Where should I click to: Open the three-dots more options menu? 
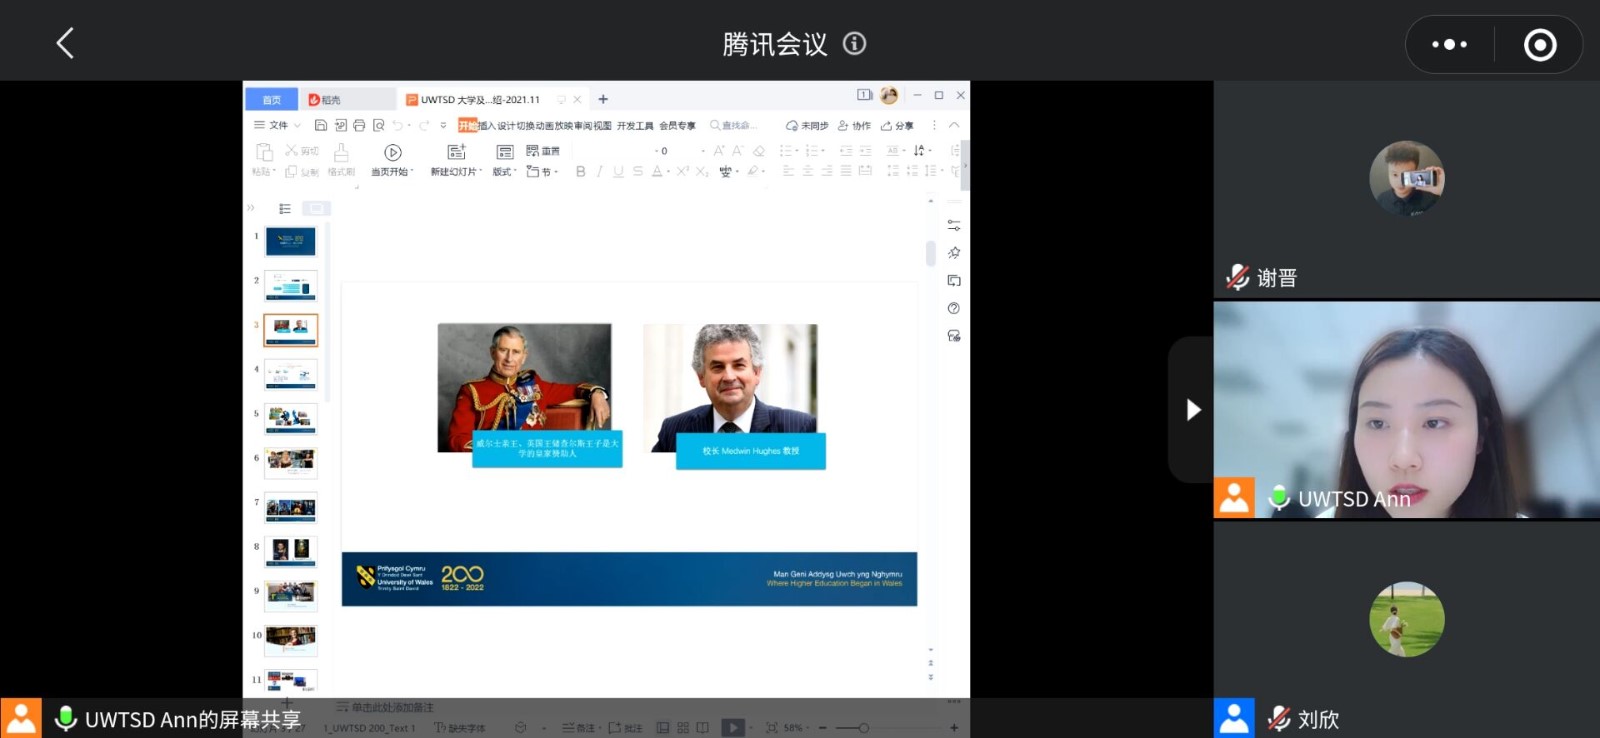1449,44
